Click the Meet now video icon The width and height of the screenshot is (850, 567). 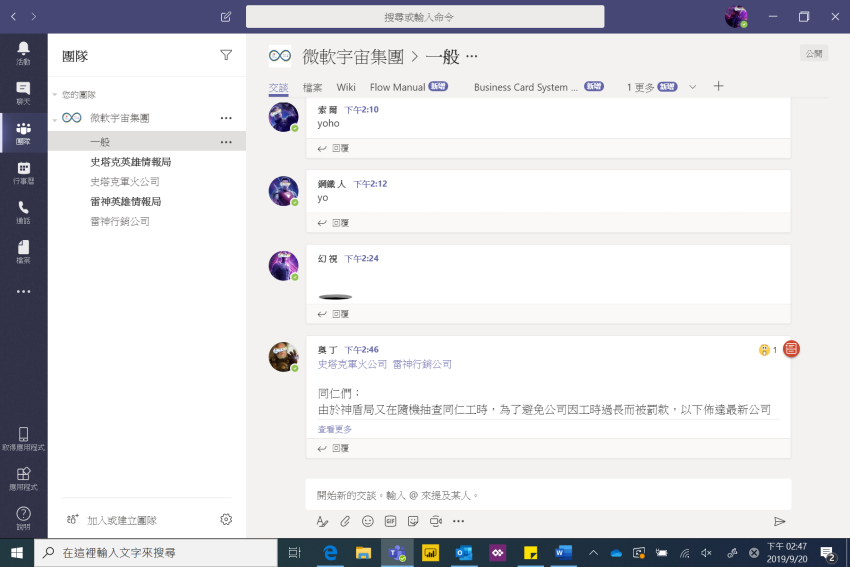[x=436, y=521]
